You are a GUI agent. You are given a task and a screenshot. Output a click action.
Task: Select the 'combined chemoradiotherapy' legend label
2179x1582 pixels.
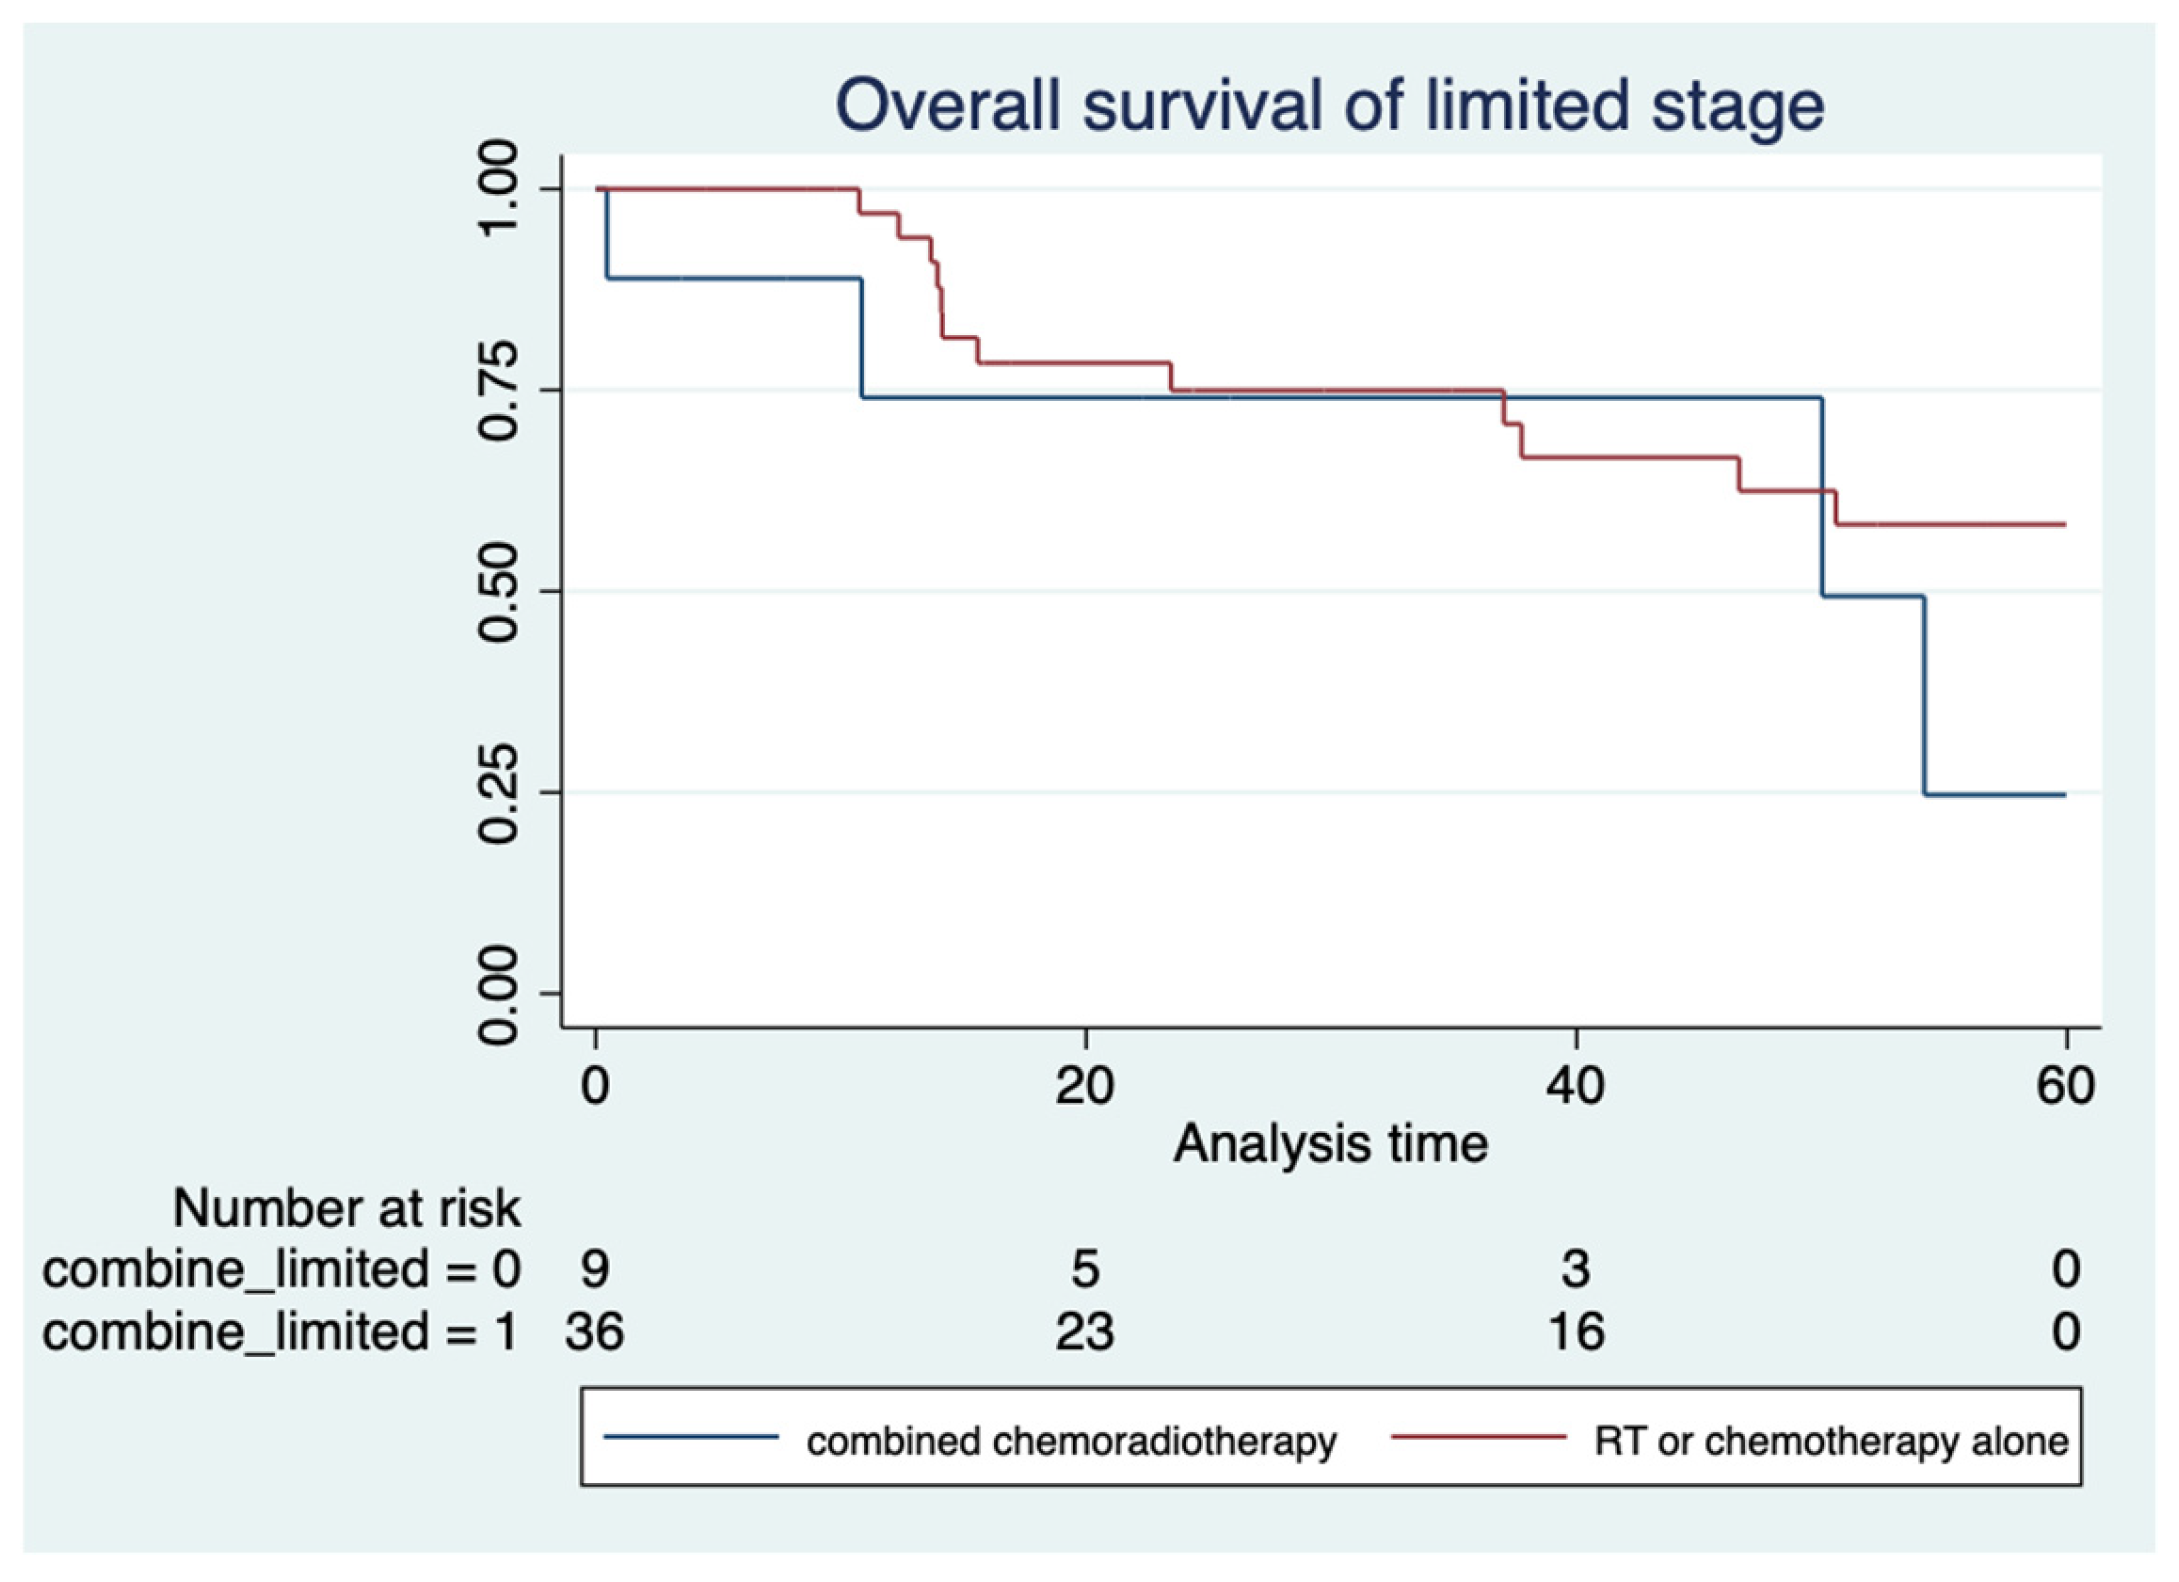click(x=1071, y=1441)
